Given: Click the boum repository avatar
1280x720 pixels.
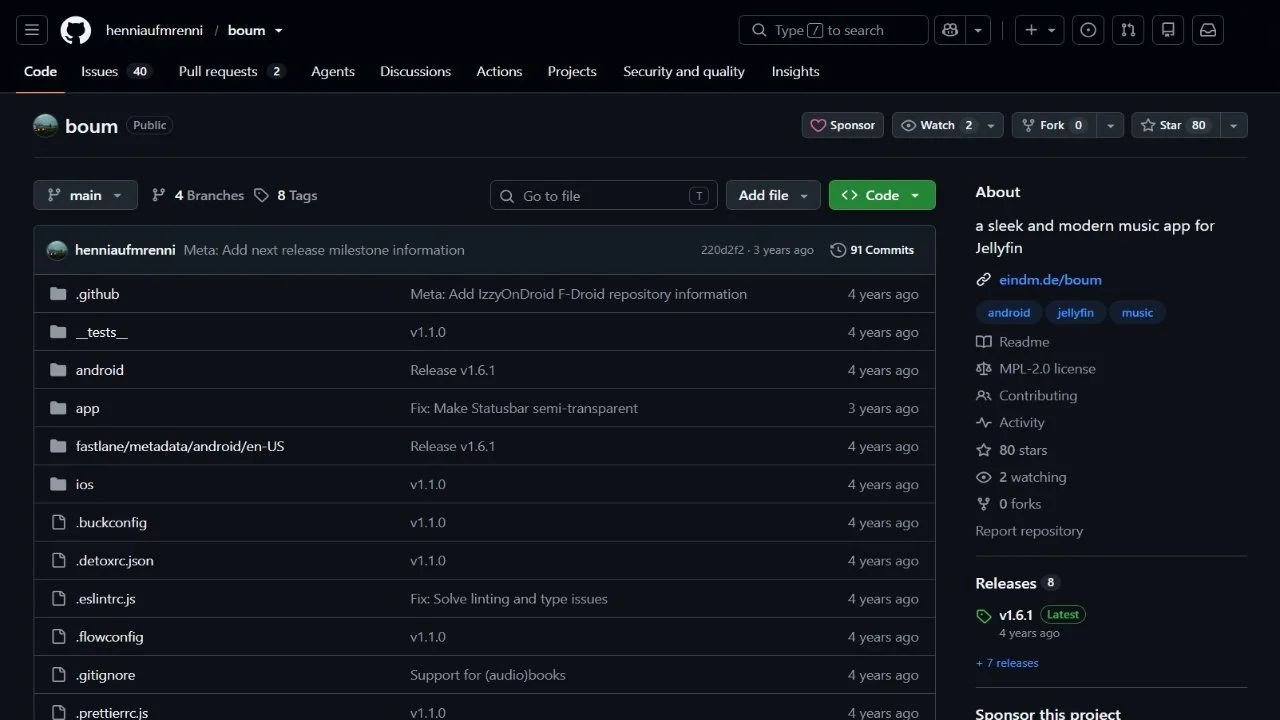Looking at the screenshot, I should click(46, 126).
